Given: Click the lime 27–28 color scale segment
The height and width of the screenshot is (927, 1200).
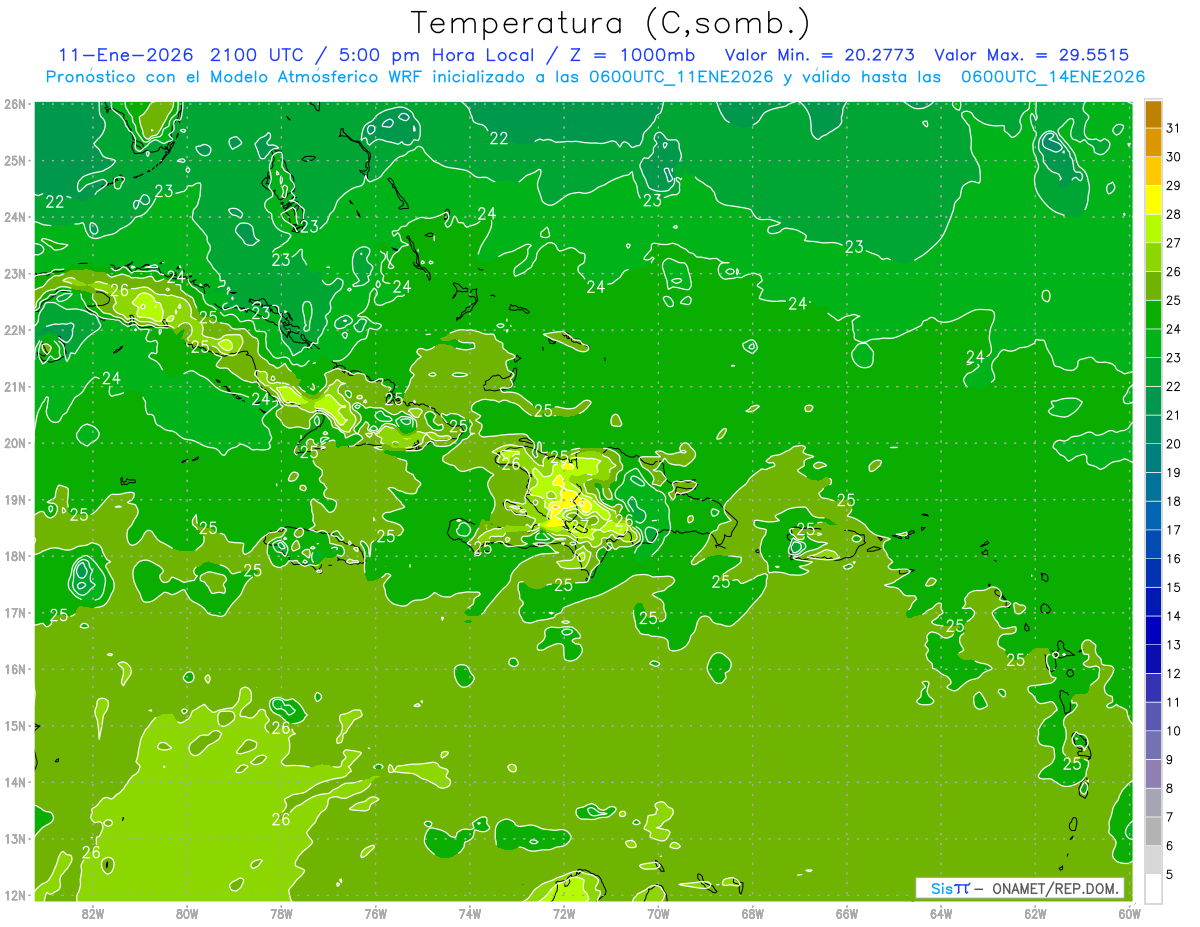Looking at the screenshot, I should click(1153, 229).
